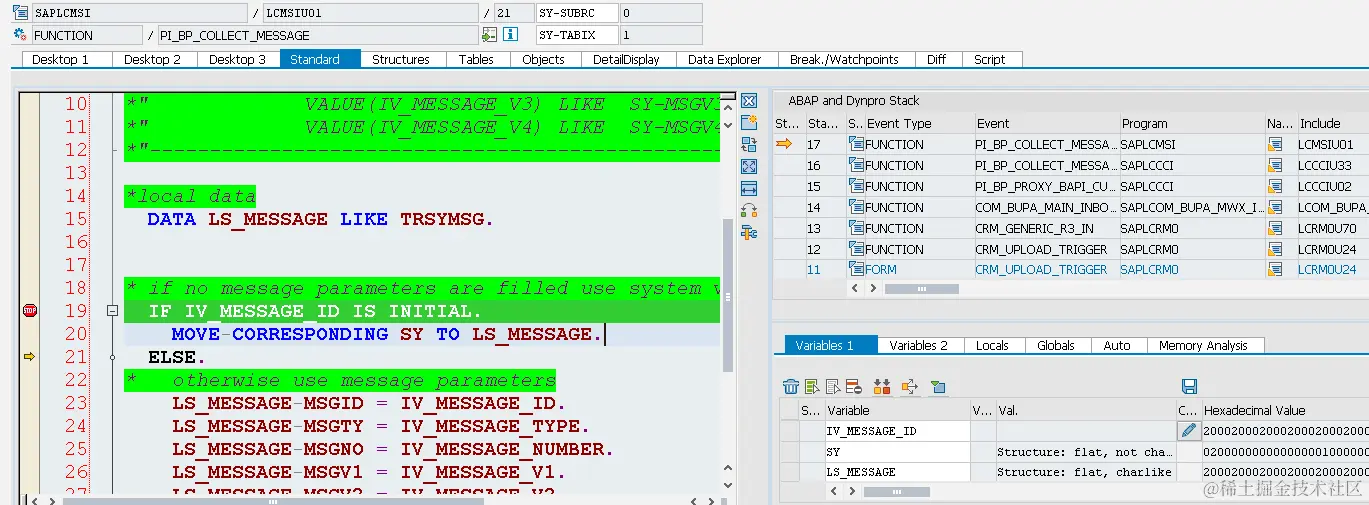This screenshot has height=505, width=1369.
Task: Open the Objects tab
Action: (x=543, y=59)
